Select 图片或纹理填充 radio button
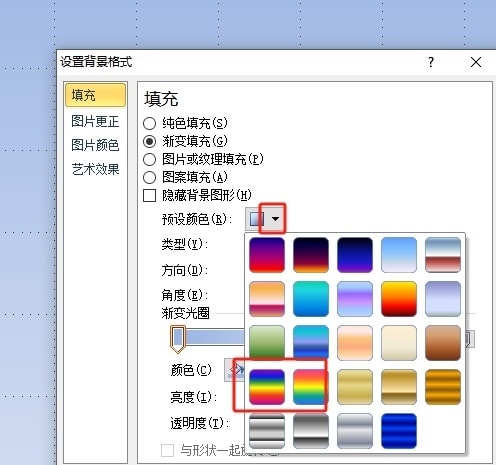Viewport: 496px width, 465px height. pos(149,159)
